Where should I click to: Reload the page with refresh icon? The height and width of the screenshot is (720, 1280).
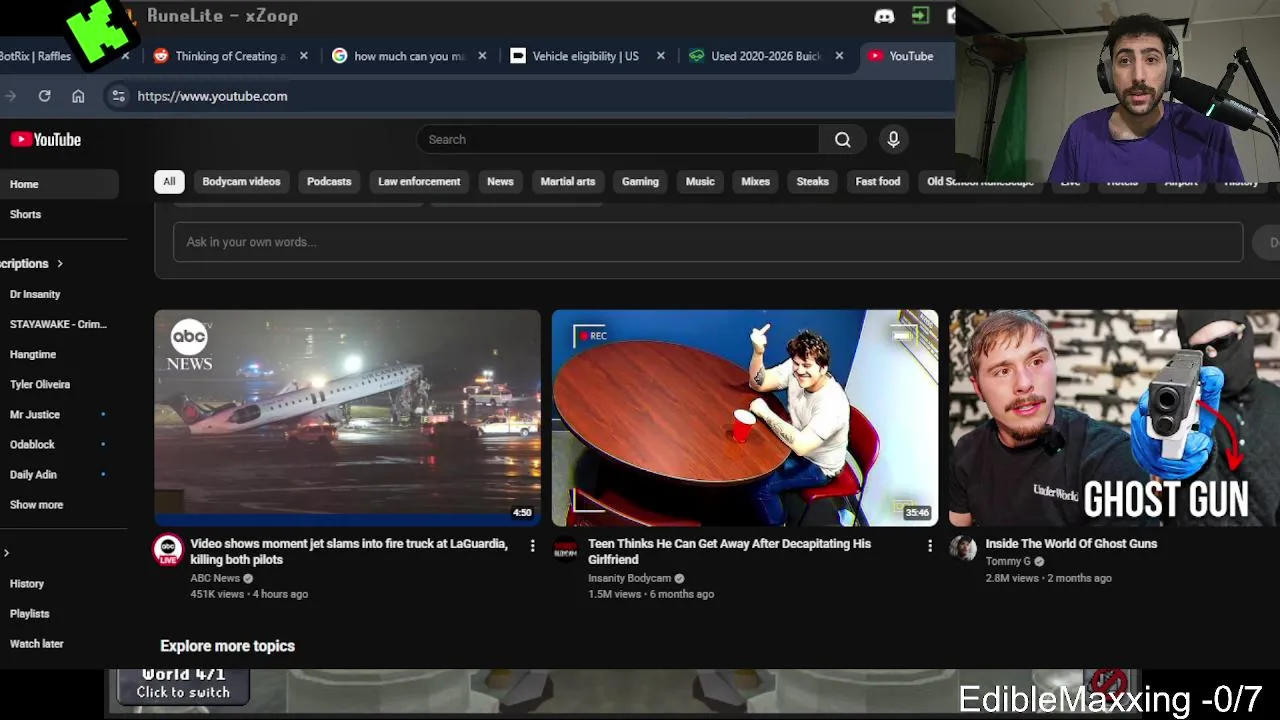pos(44,96)
